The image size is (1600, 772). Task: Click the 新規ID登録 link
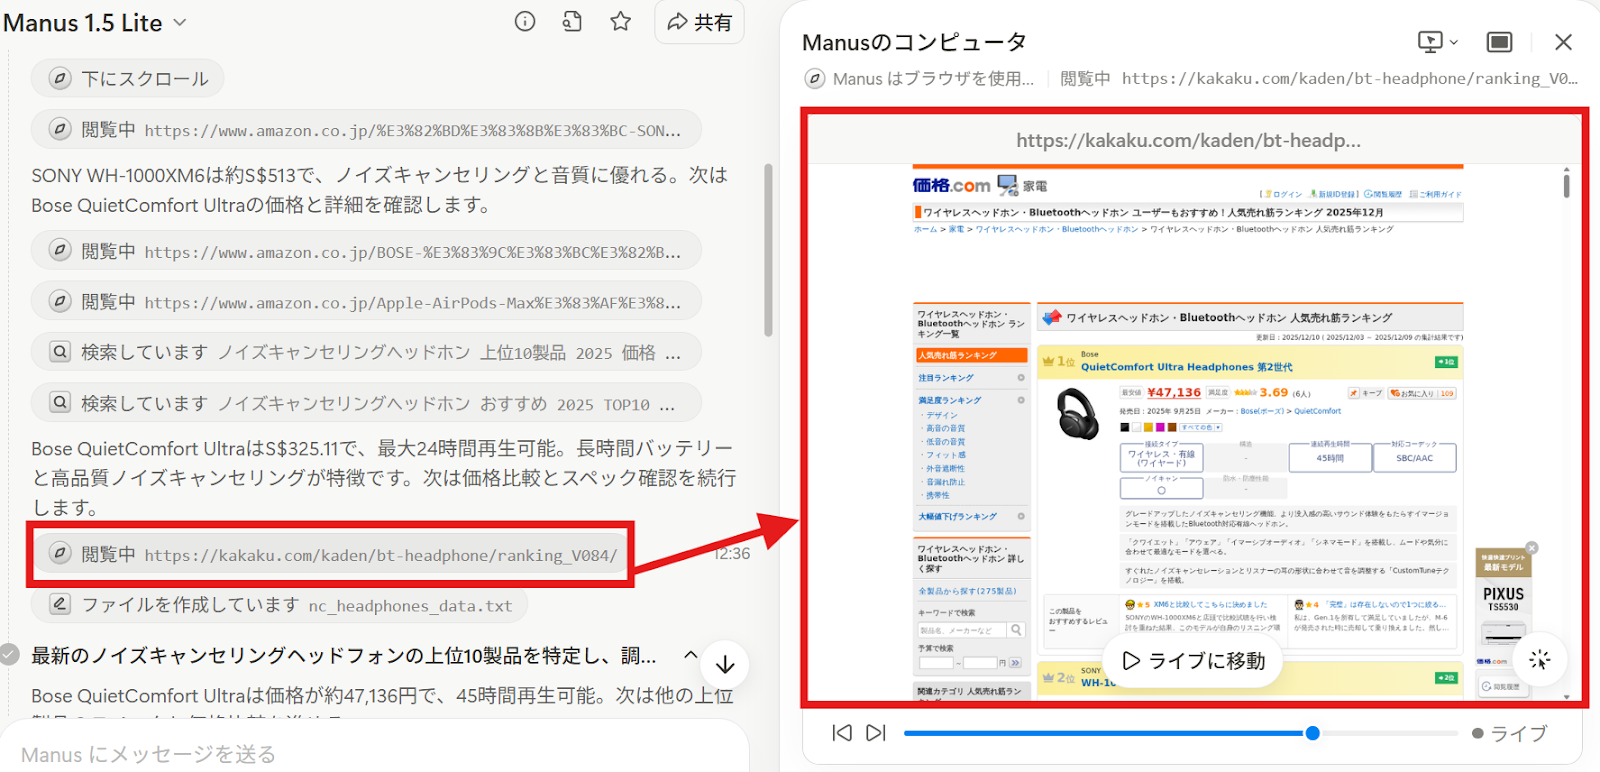point(1334,194)
